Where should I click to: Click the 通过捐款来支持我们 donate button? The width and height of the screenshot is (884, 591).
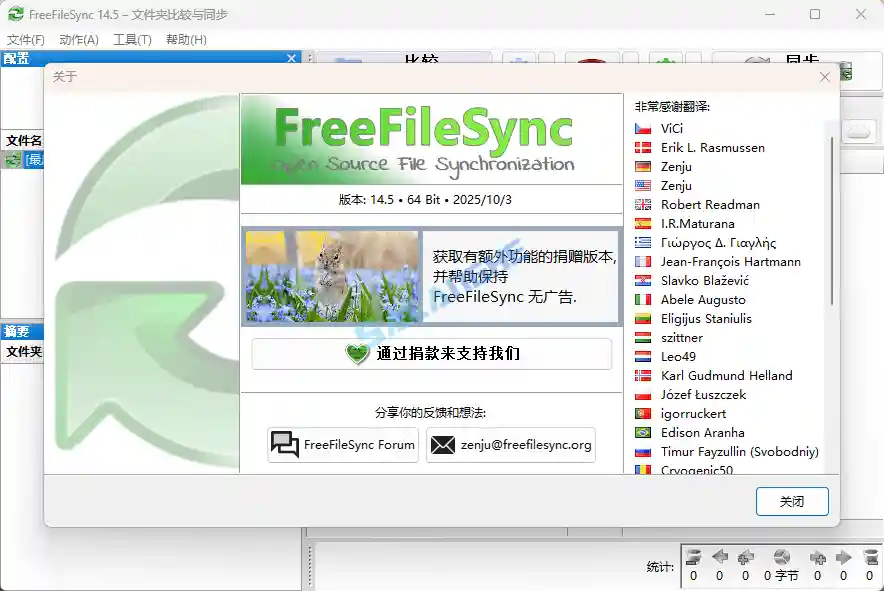[x=431, y=353]
